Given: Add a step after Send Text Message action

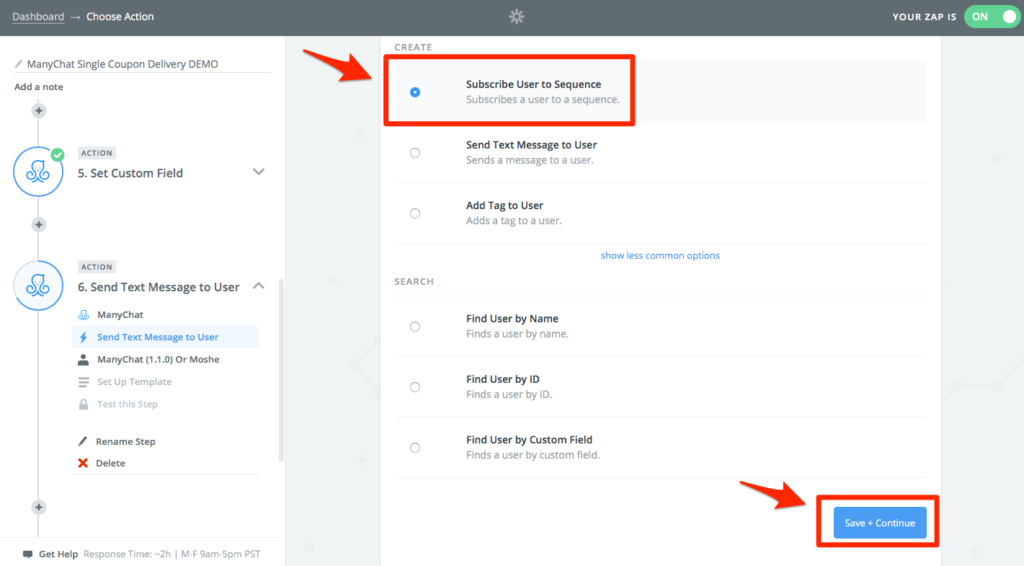Looking at the screenshot, I should 39,507.
